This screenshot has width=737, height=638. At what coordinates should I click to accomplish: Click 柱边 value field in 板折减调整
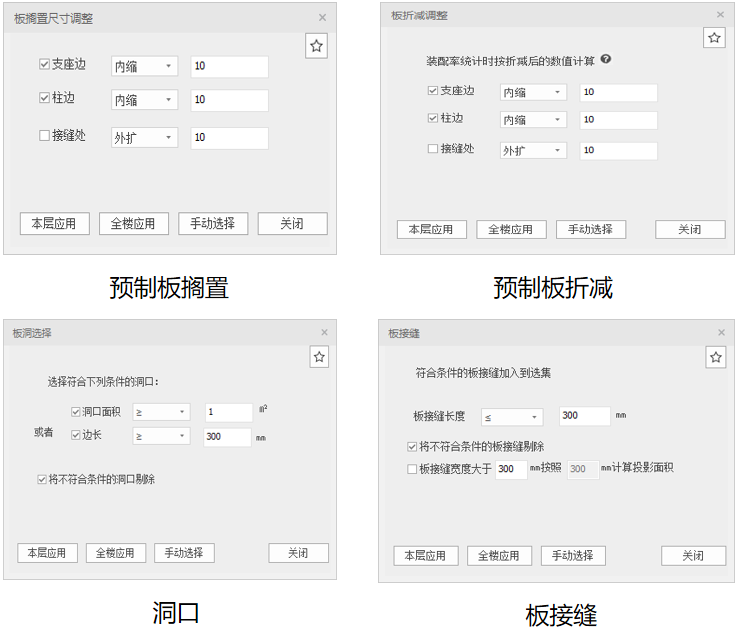(x=618, y=120)
